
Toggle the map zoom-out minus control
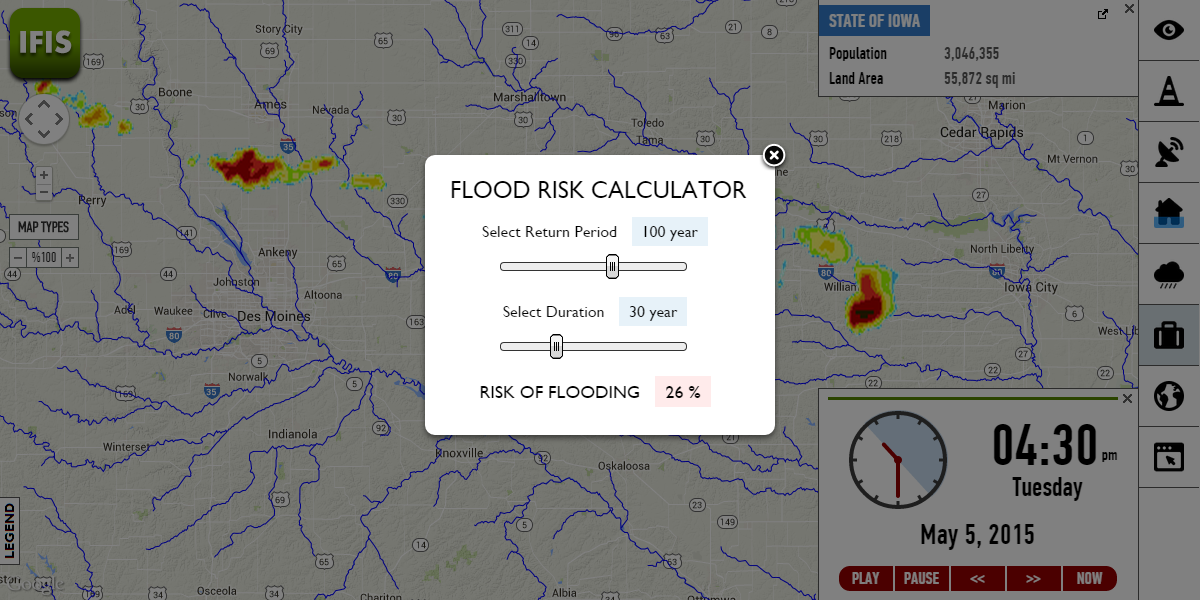pos(42,190)
